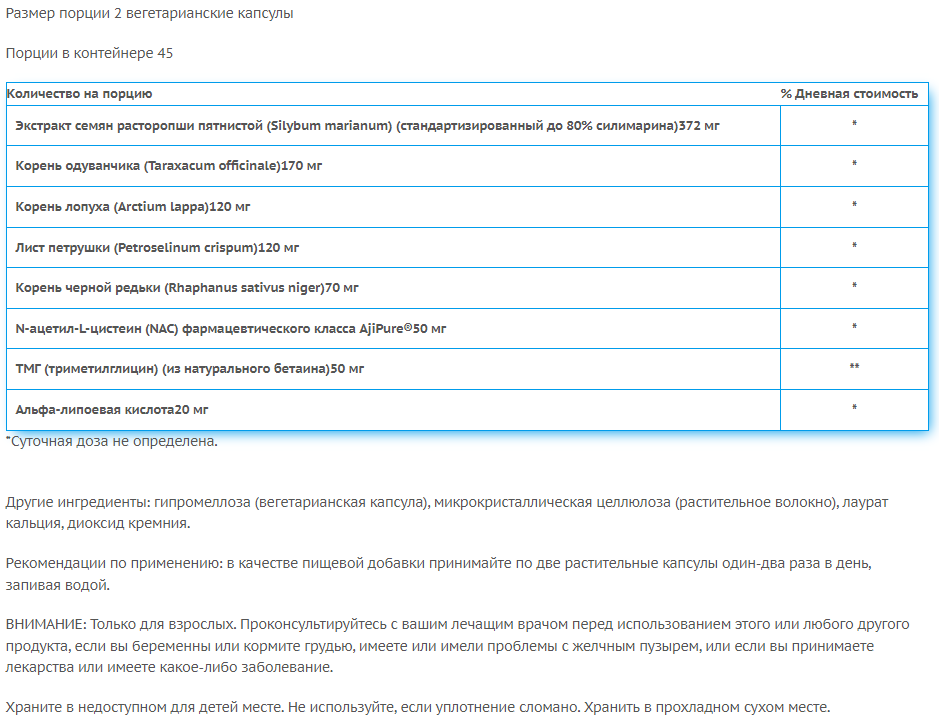Image resolution: width=939 pixels, height=723 pixels.
Task: Click the asterisk in the 'Альфа-липоевая кислота' row
Action: 854,409
